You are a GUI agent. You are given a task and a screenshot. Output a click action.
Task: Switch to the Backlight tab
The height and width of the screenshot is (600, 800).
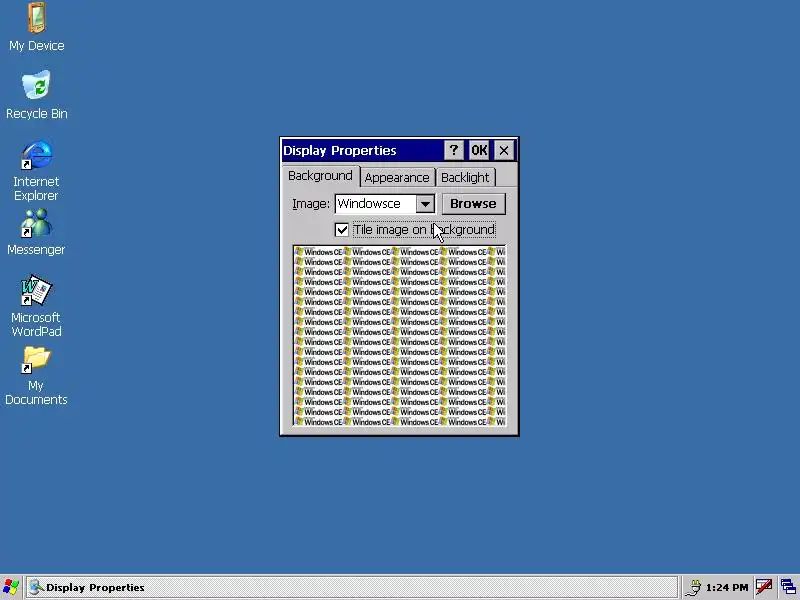465,178
